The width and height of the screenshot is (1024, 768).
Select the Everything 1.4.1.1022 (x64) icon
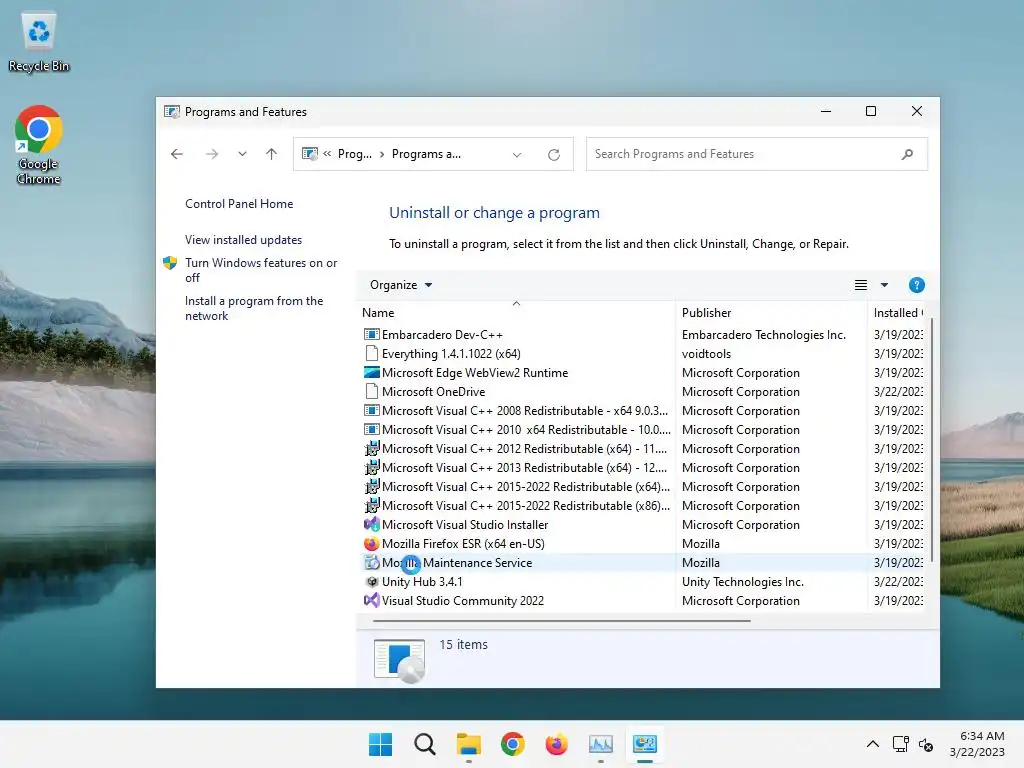372,353
